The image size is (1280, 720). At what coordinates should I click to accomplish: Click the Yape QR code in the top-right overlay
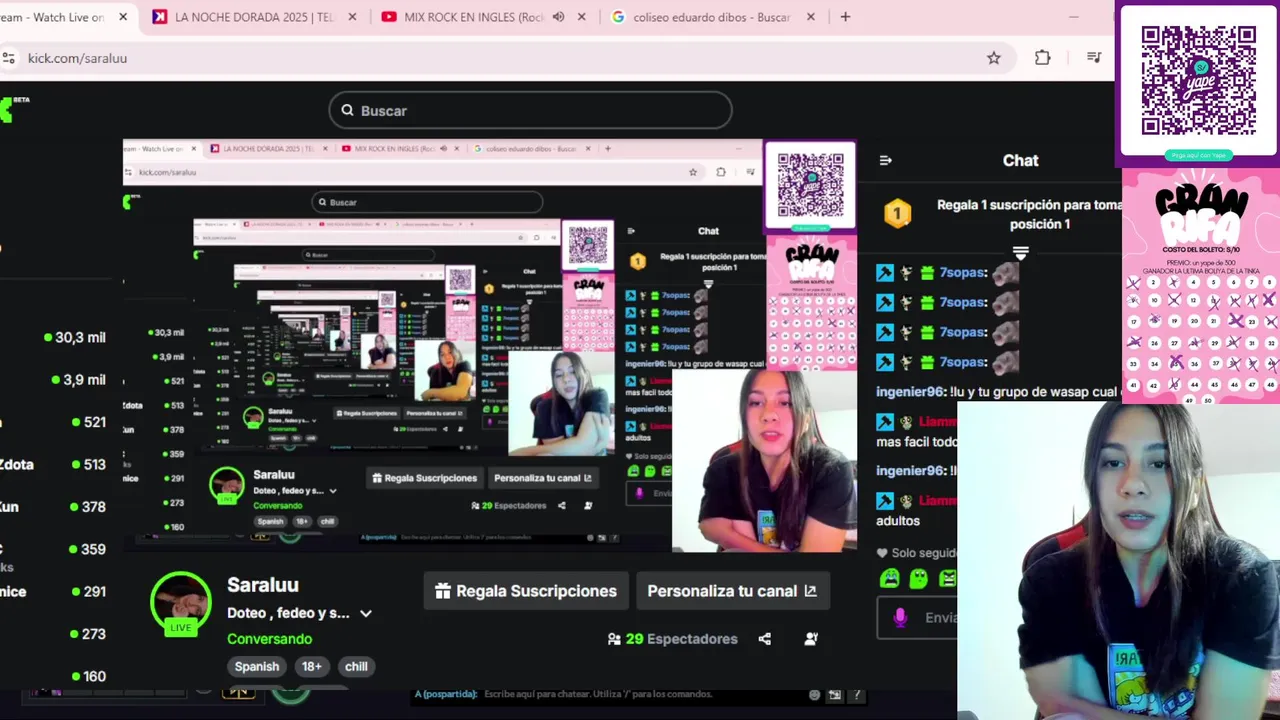tap(1199, 81)
